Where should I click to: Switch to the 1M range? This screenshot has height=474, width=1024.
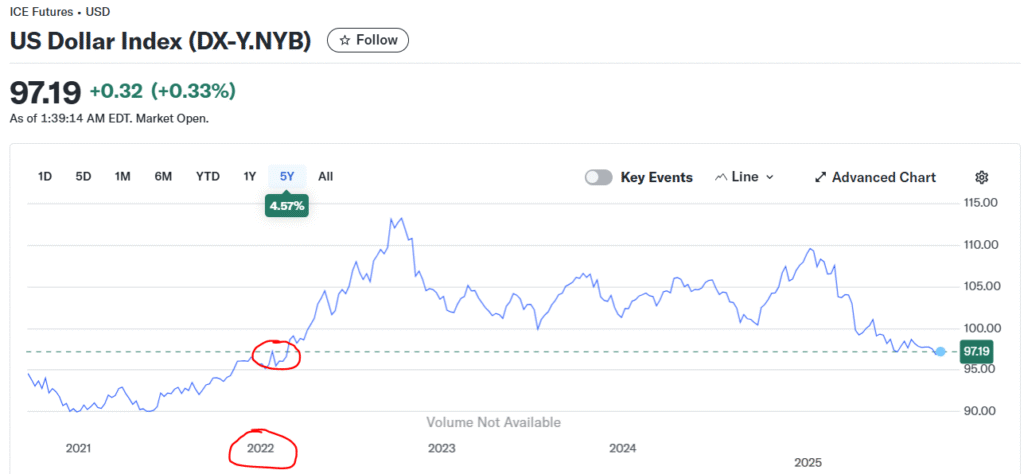tap(123, 176)
